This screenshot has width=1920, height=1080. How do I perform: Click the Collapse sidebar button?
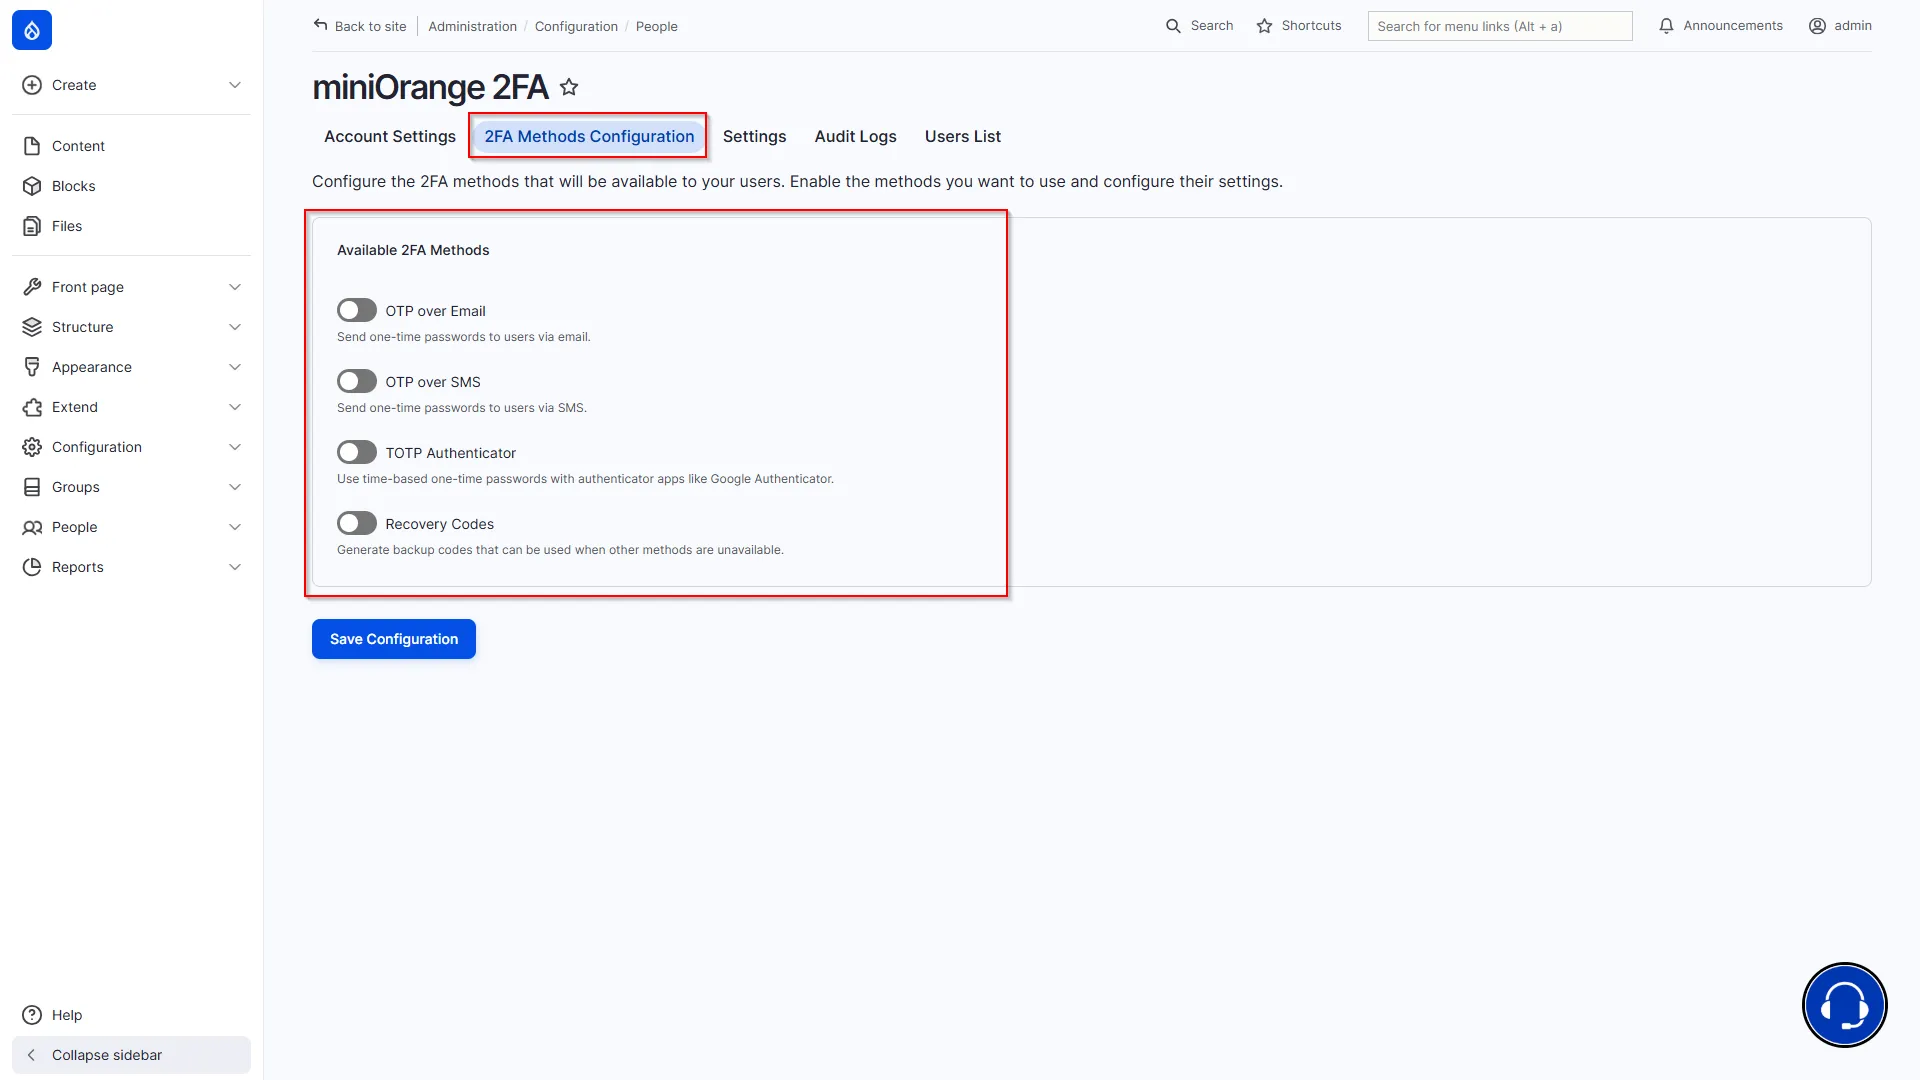coord(131,1055)
